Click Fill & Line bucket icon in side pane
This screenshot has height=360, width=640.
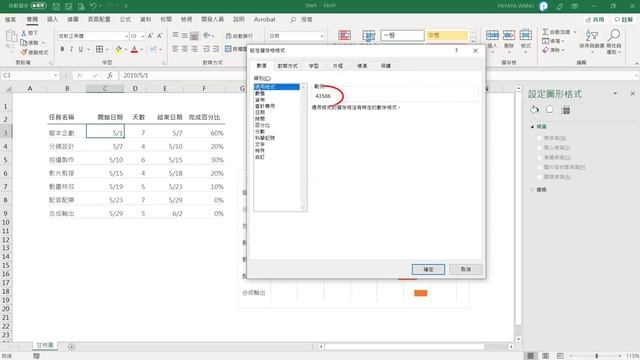534,110
